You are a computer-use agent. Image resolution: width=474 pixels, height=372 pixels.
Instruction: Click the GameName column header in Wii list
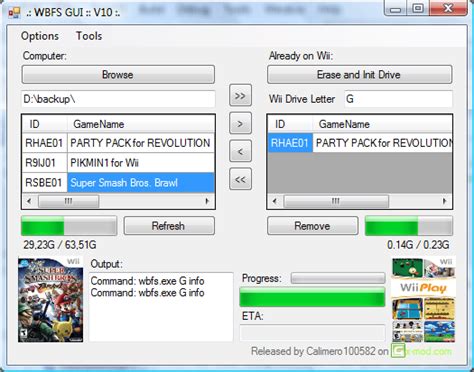coord(383,124)
